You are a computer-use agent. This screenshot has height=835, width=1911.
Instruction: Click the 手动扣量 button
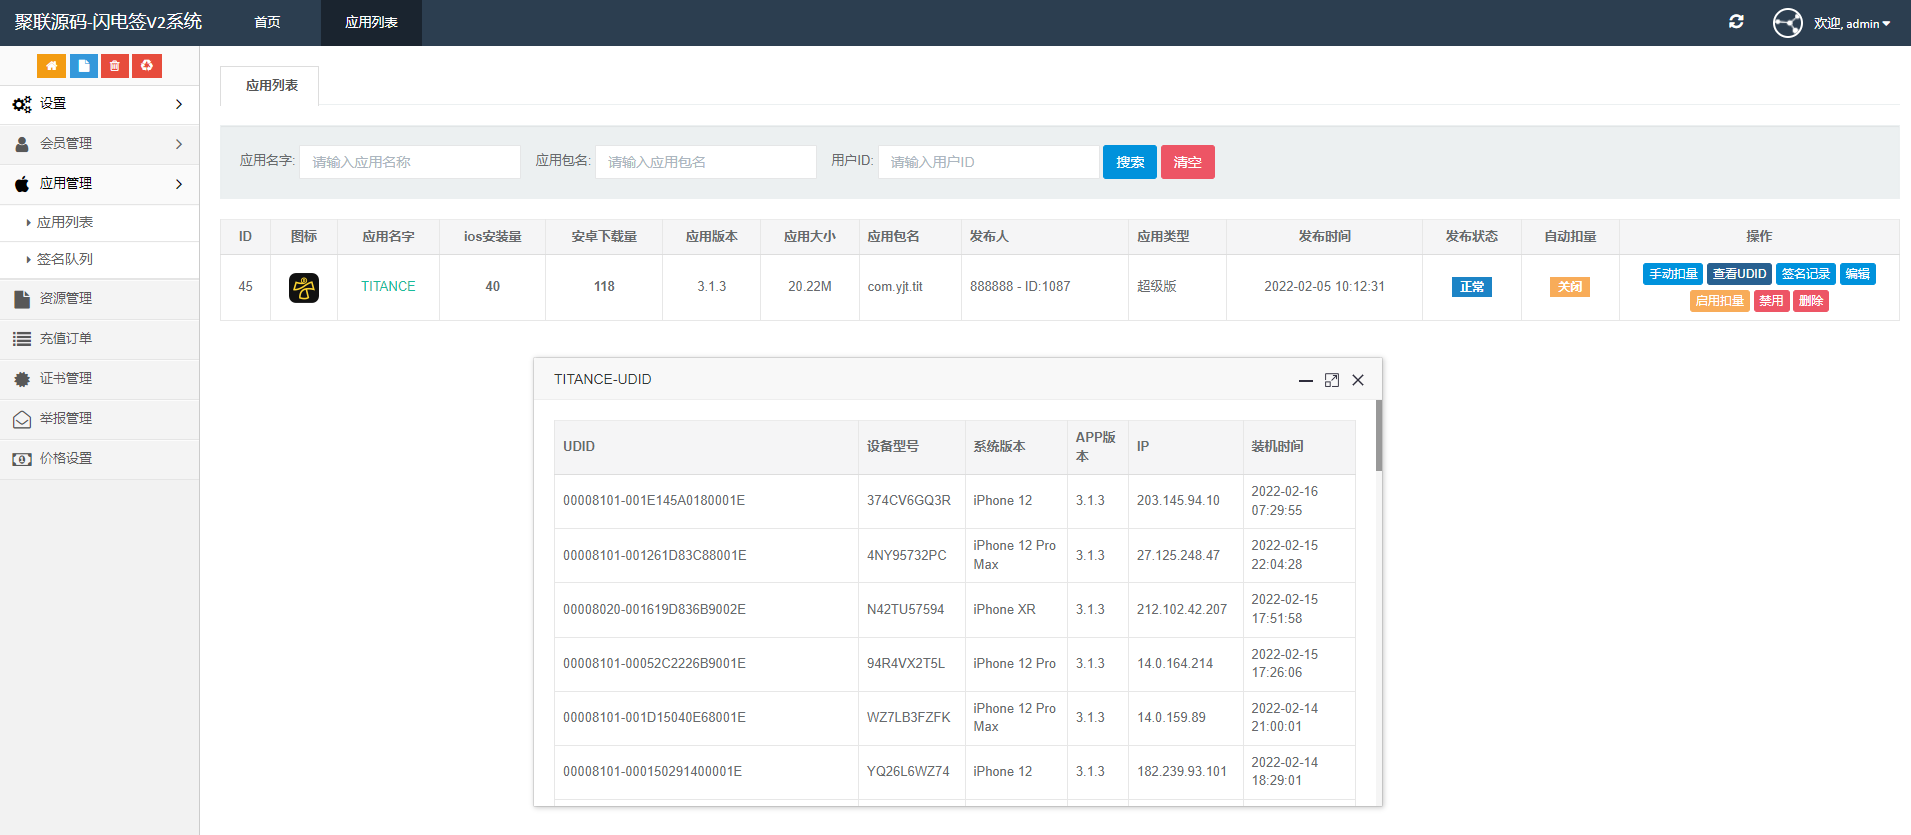pos(1673,274)
